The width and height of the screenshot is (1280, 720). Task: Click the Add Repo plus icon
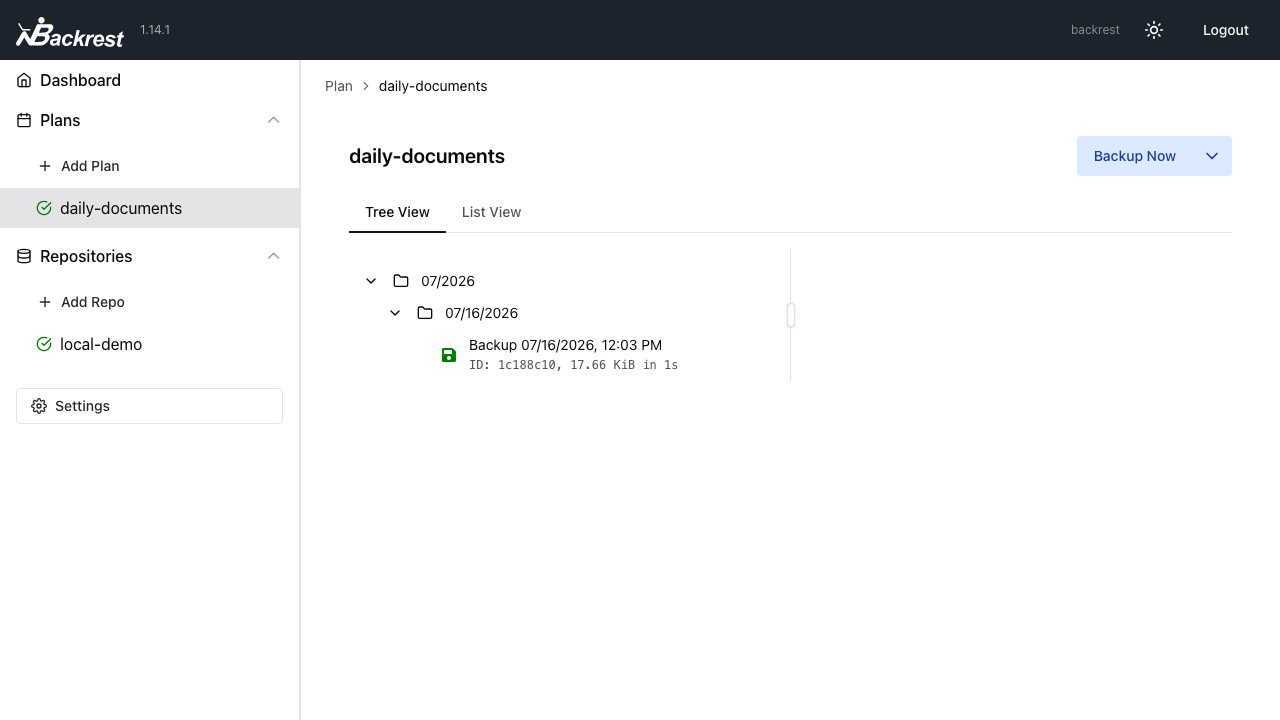45,302
